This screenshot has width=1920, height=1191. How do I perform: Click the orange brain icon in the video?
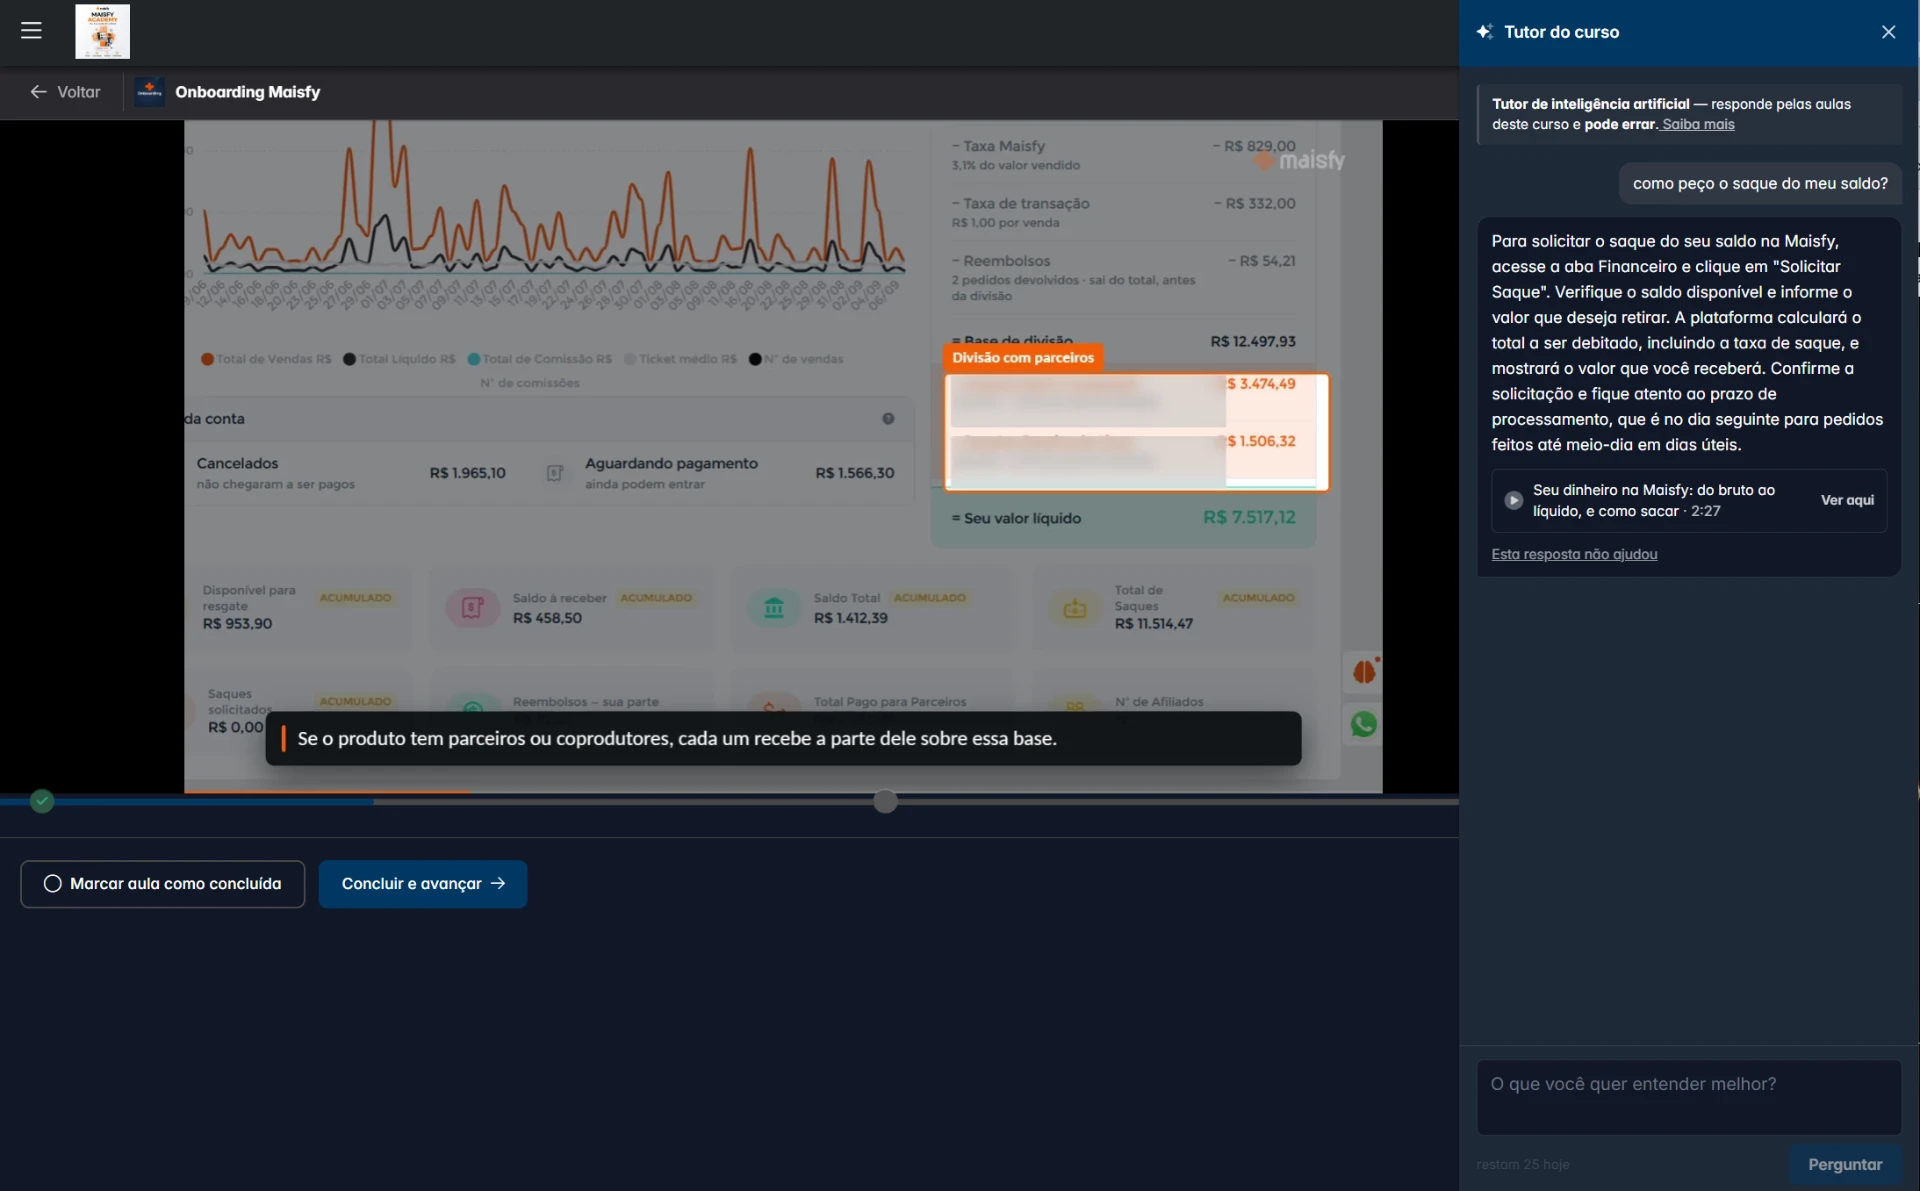(1363, 672)
